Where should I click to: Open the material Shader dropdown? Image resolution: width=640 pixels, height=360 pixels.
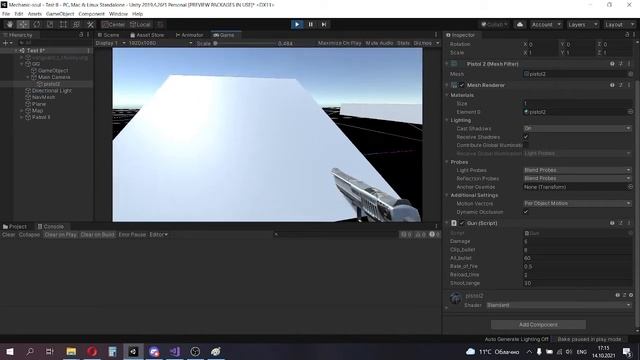(x=559, y=305)
